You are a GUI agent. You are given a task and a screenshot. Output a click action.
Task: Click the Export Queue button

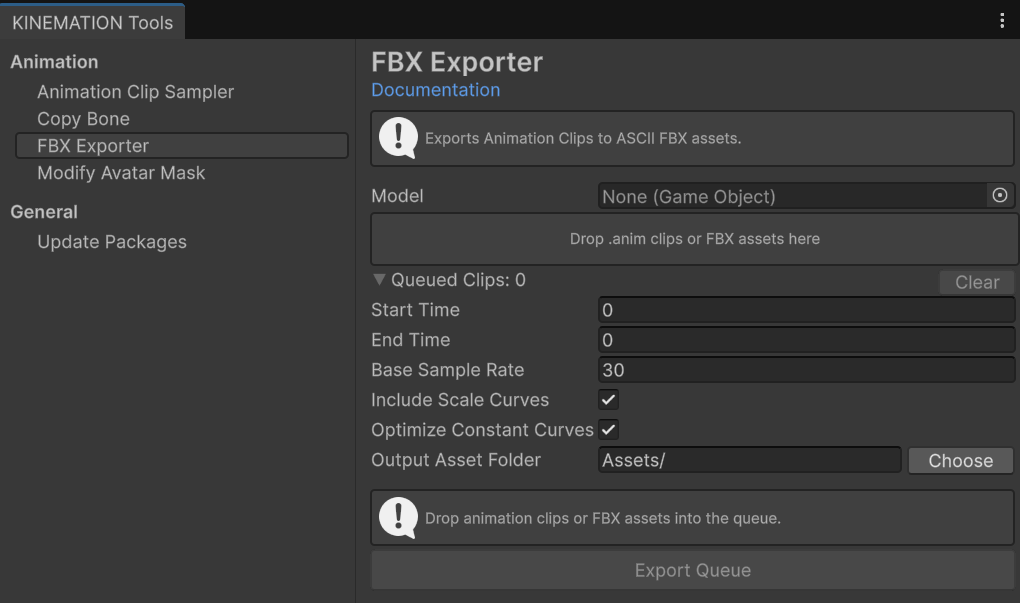[693, 570]
